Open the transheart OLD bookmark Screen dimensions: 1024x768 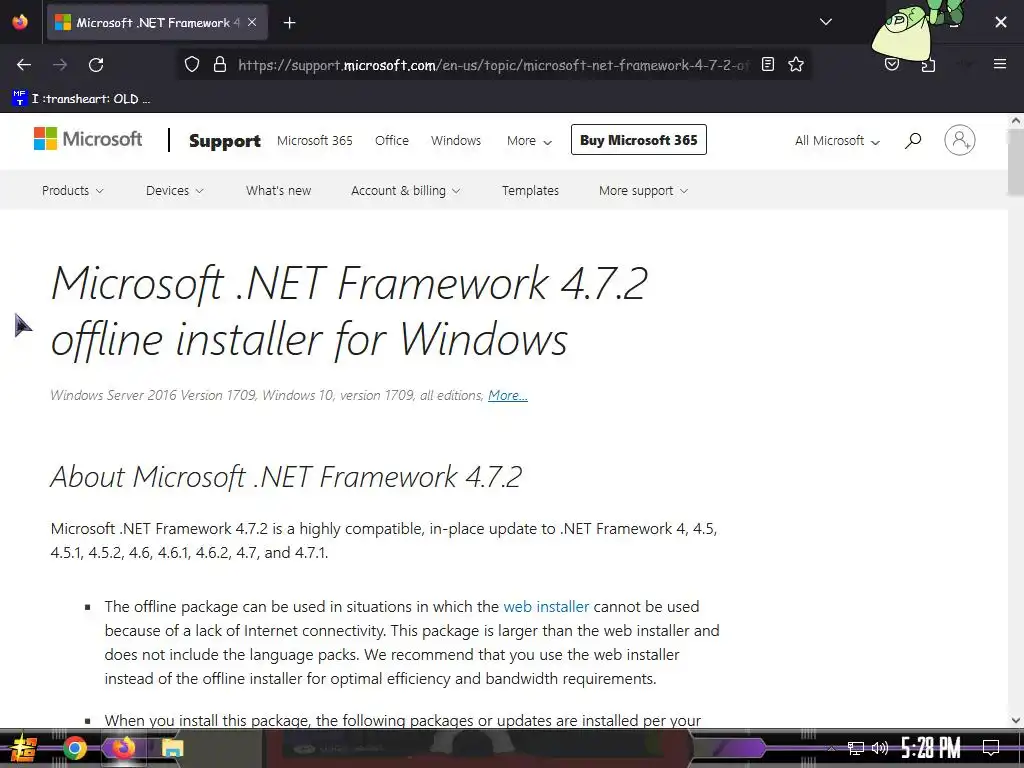coord(82,99)
